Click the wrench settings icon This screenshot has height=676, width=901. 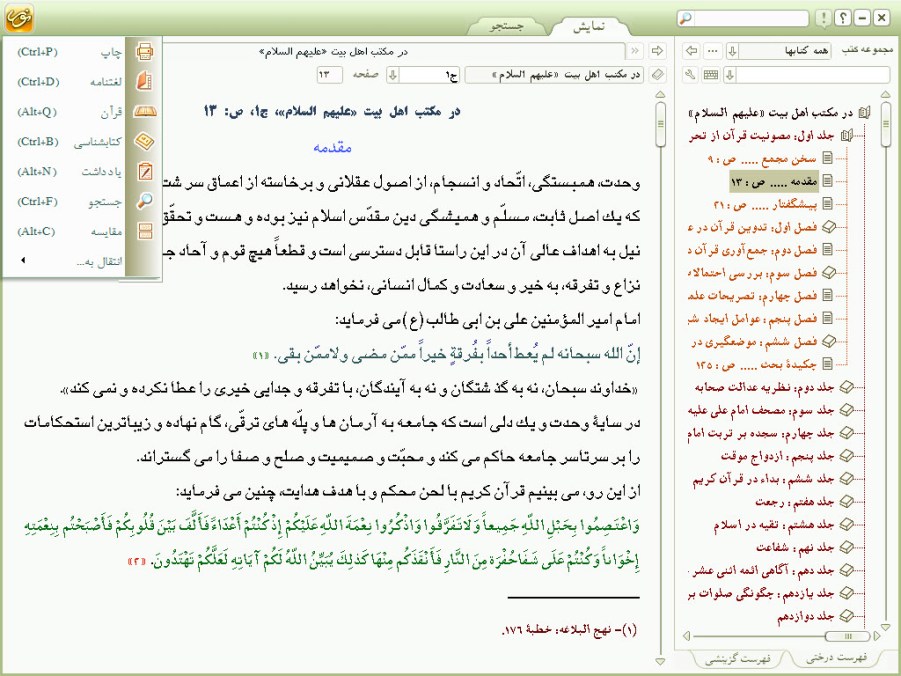point(691,75)
